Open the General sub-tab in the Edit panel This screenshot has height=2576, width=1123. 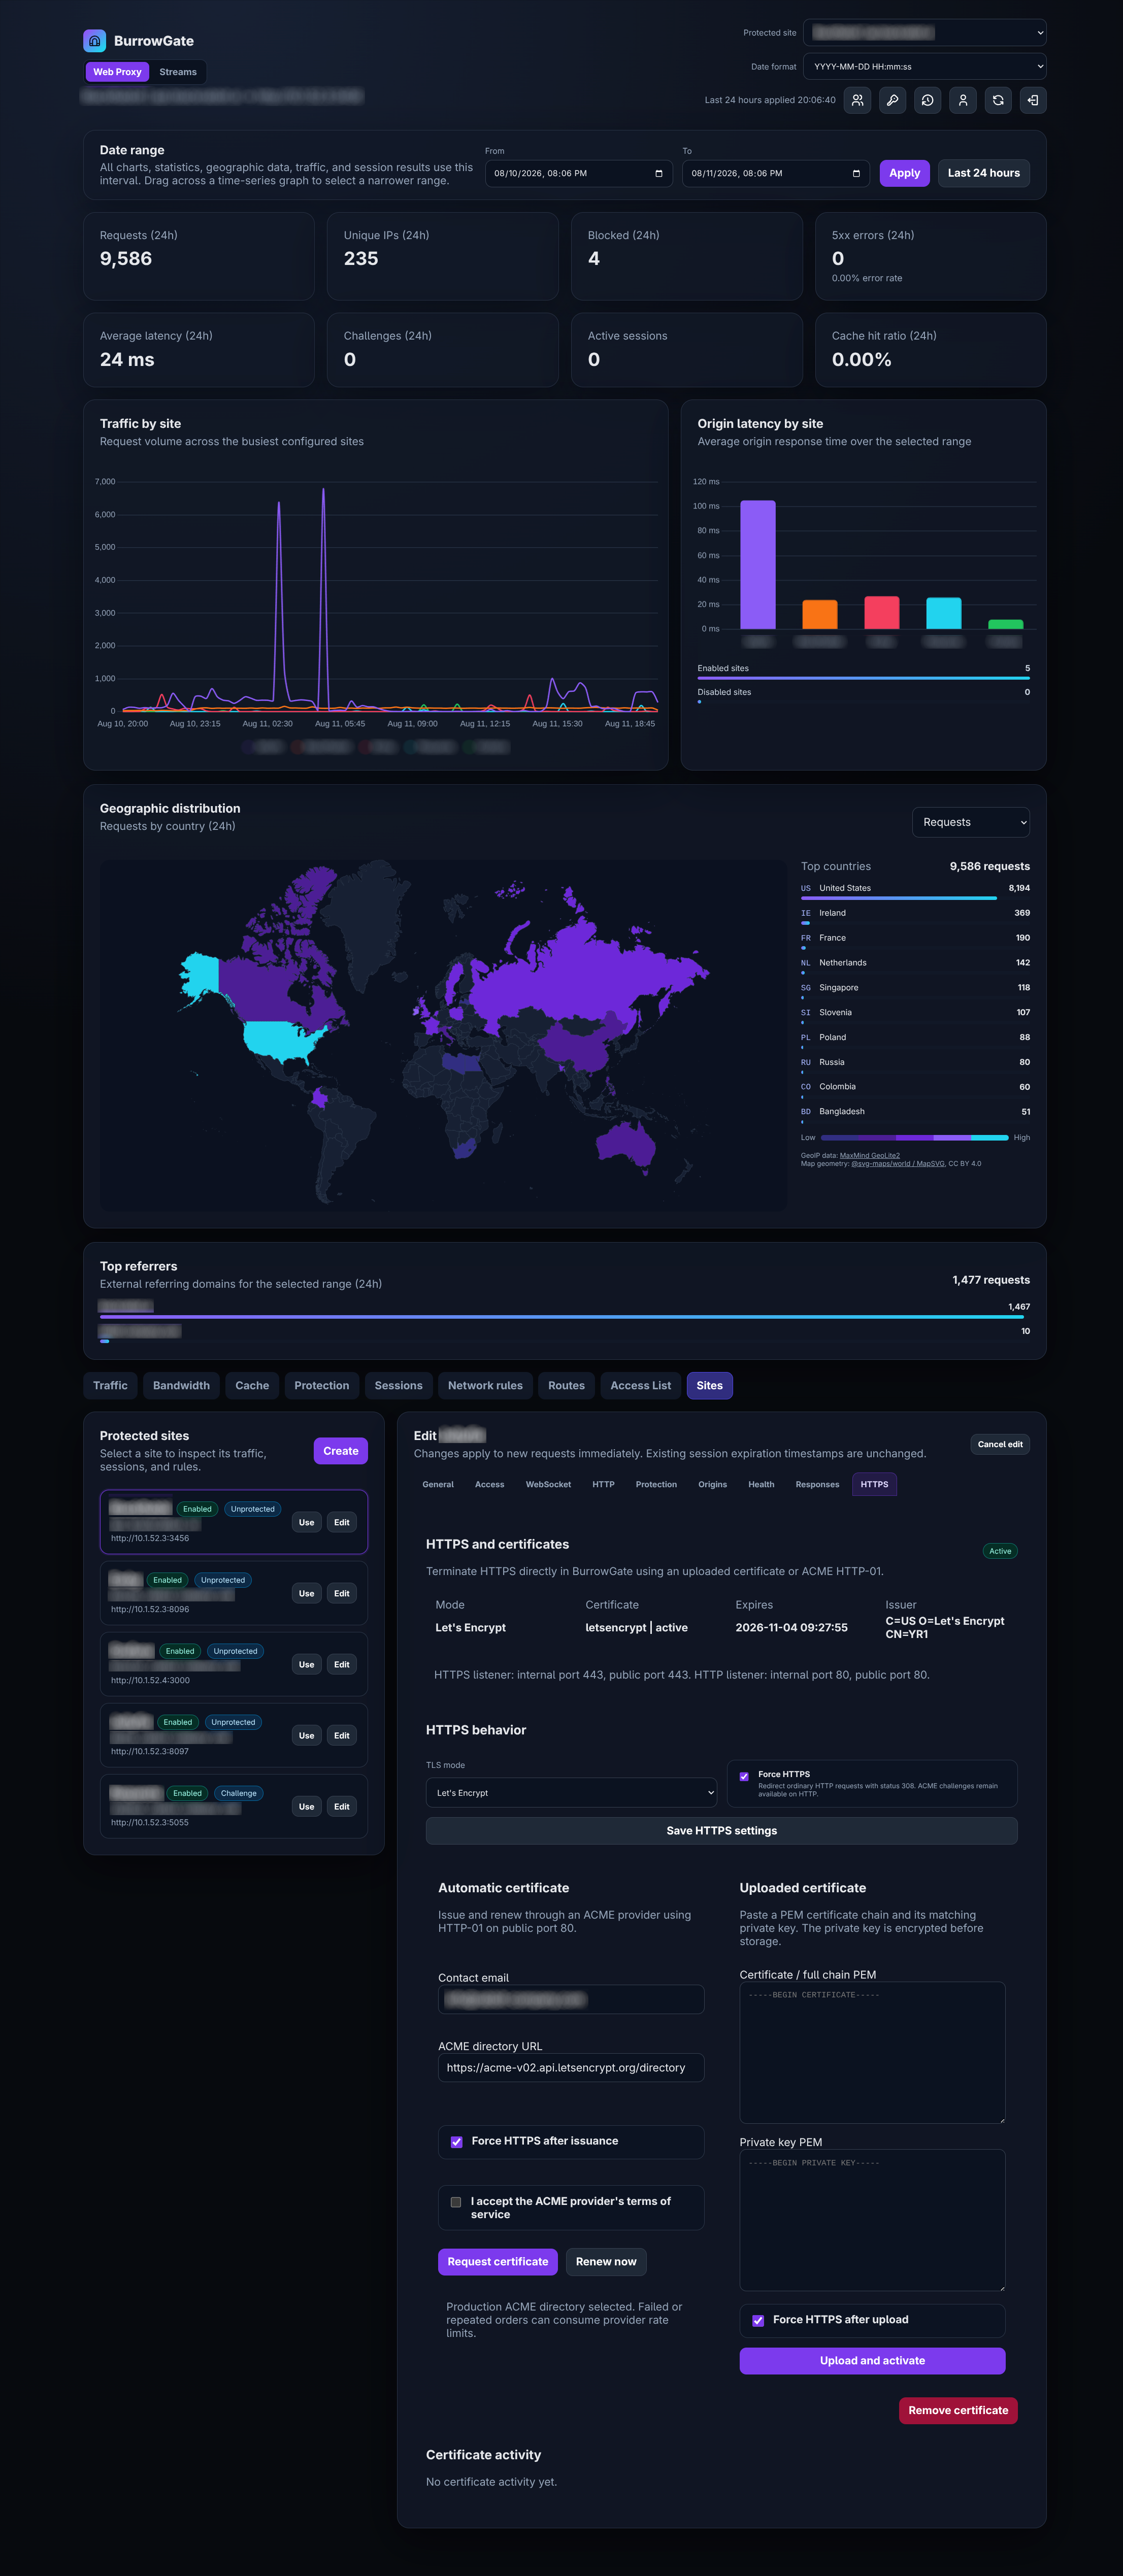[438, 1484]
